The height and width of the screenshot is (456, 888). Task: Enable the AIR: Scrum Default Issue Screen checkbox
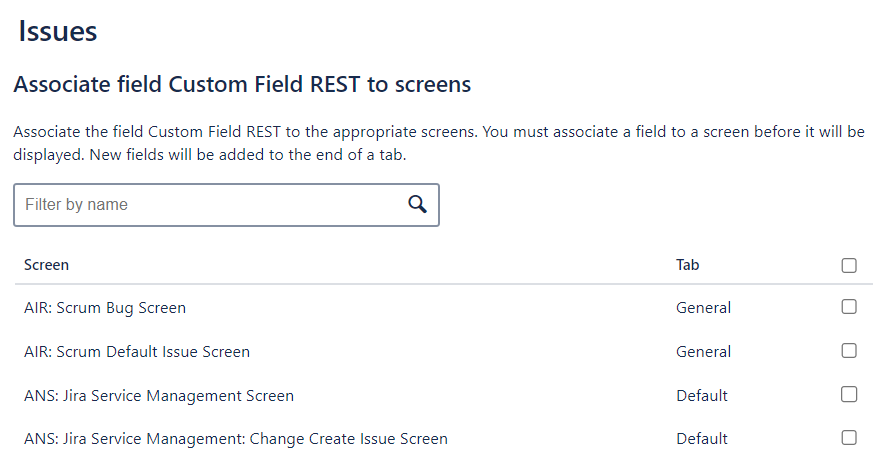click(849, 351)
